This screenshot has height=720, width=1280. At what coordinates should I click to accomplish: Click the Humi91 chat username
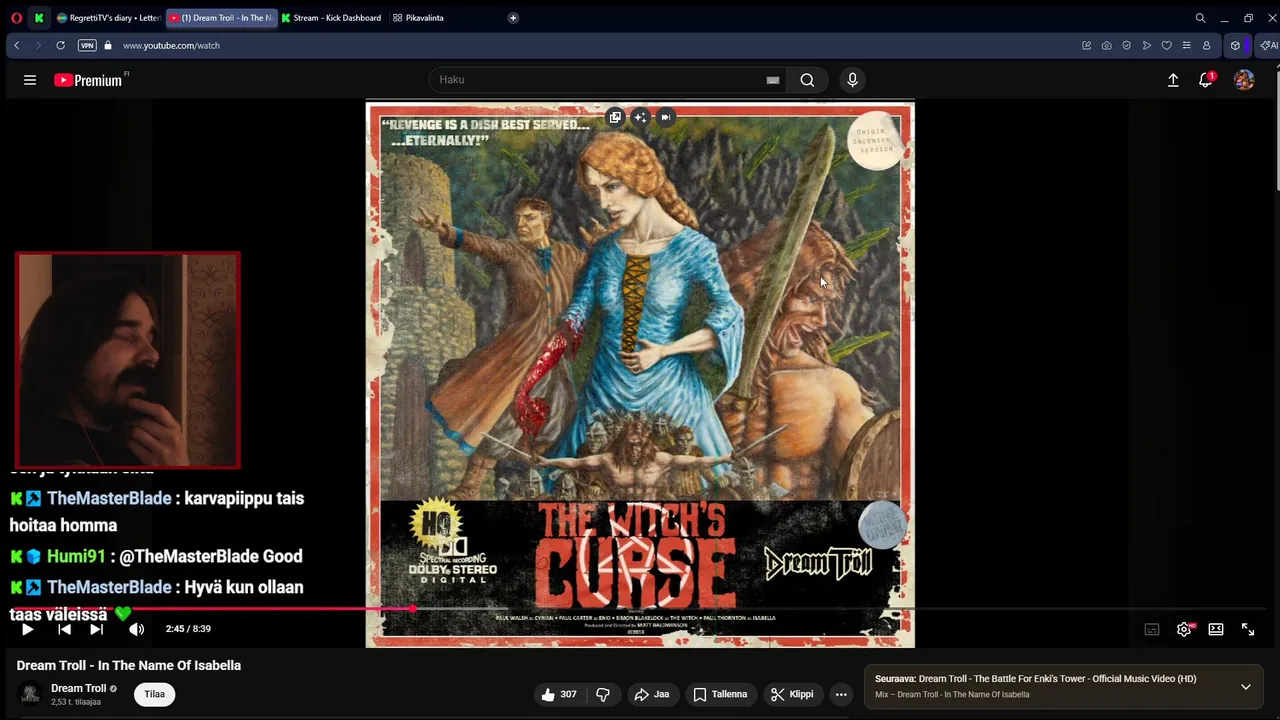pyautogui.click(x=76, y=556)
